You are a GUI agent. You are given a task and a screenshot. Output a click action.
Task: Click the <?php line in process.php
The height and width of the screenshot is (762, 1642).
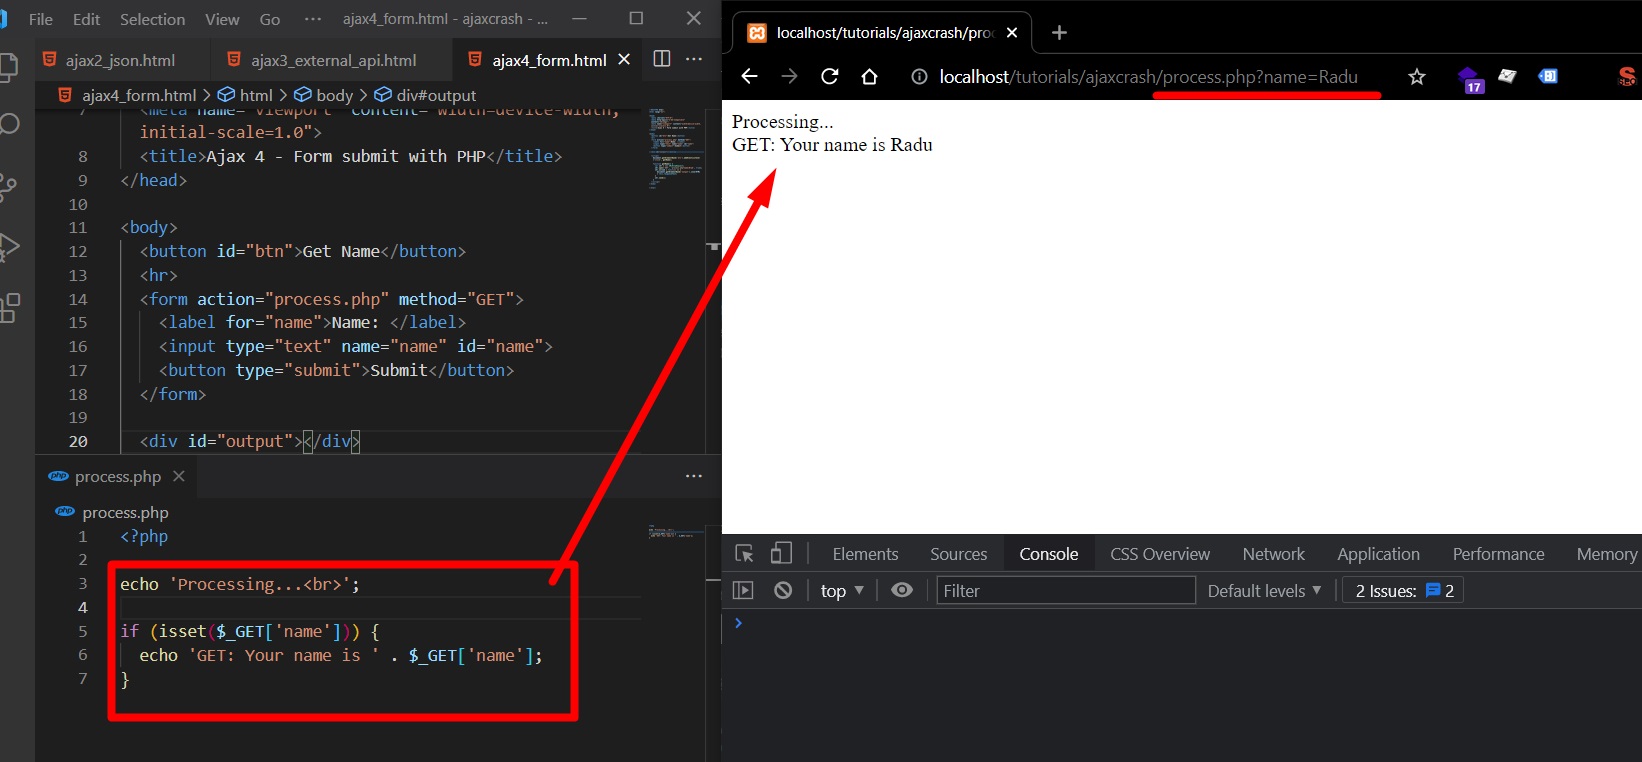(x=144, y=536)
